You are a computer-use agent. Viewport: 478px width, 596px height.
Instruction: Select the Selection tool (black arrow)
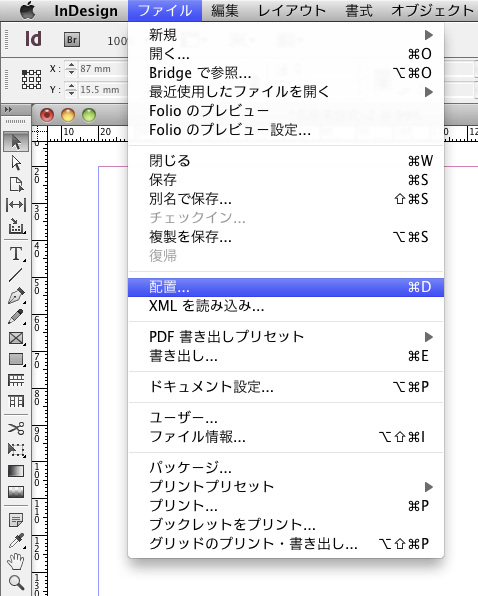[x=16, y=142]
